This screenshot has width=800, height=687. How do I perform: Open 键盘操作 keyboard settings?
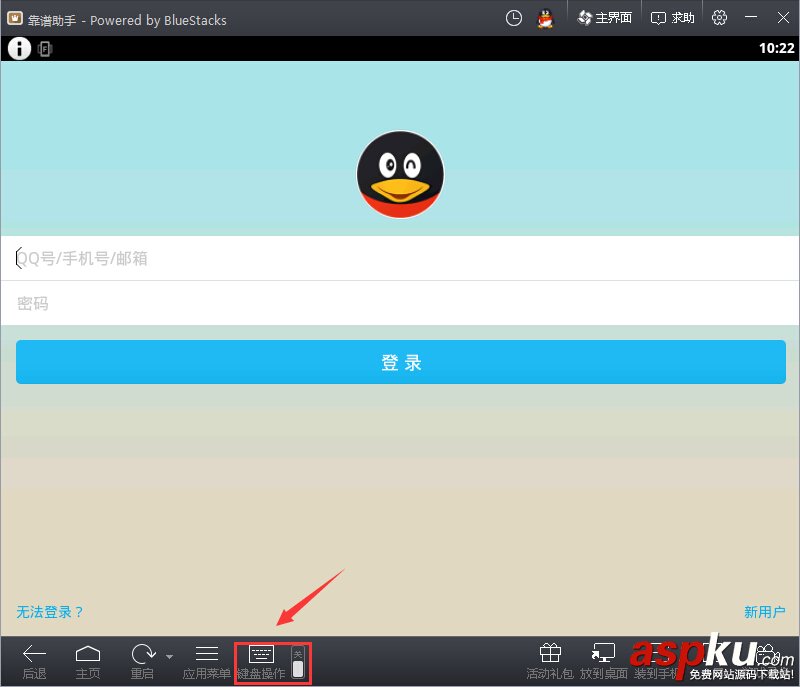[261, 661]
